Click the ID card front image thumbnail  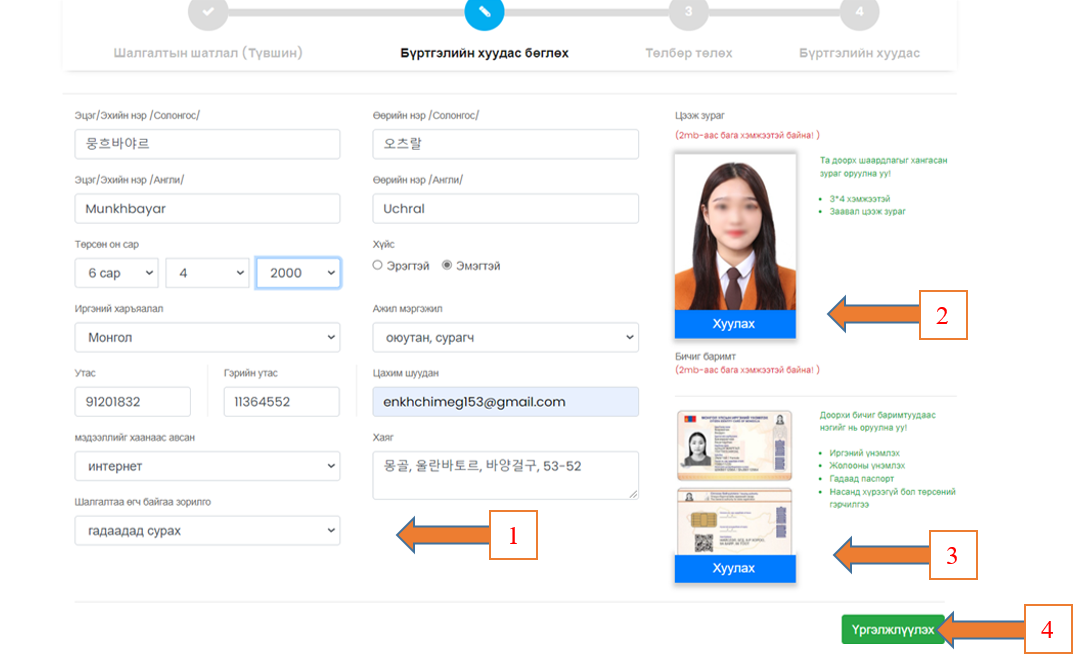[734, 446]
